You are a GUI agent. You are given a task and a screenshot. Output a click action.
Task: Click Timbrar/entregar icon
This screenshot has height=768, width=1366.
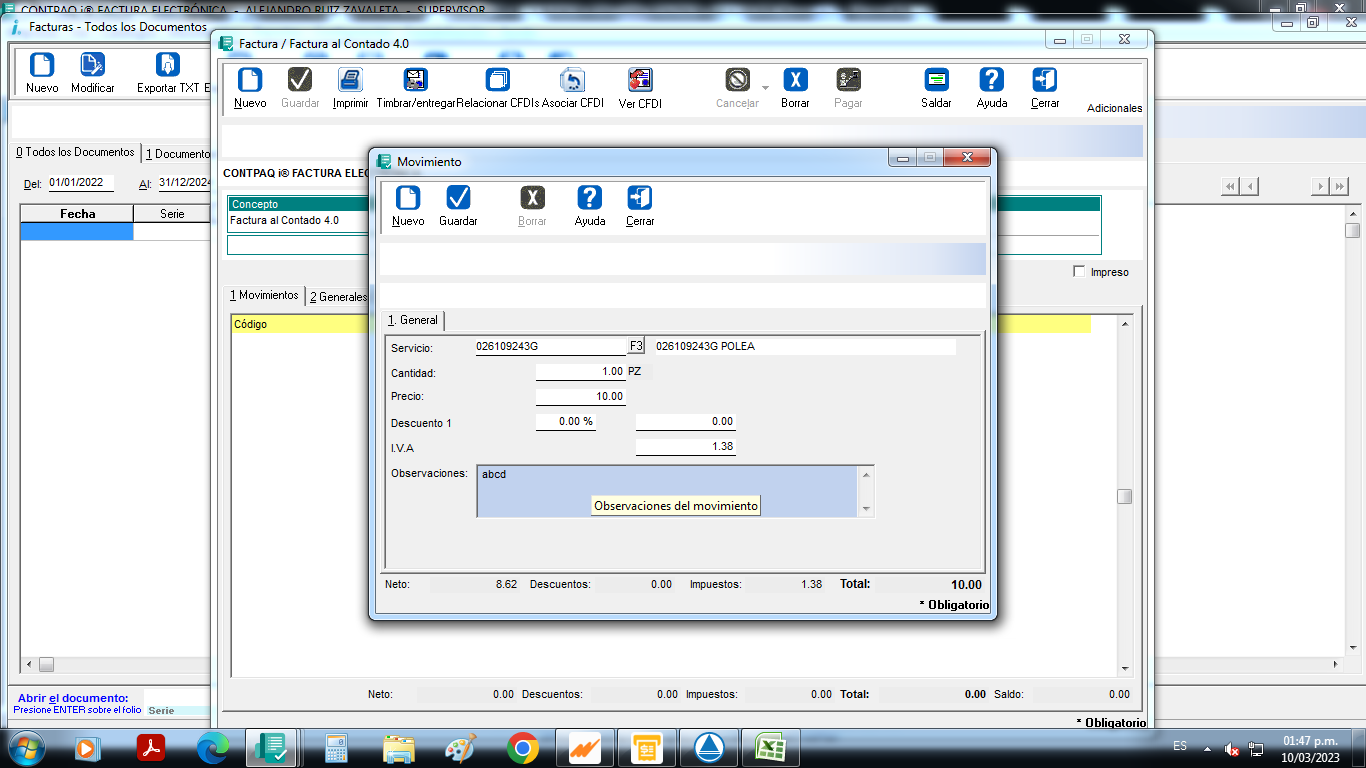click(416, 80)
